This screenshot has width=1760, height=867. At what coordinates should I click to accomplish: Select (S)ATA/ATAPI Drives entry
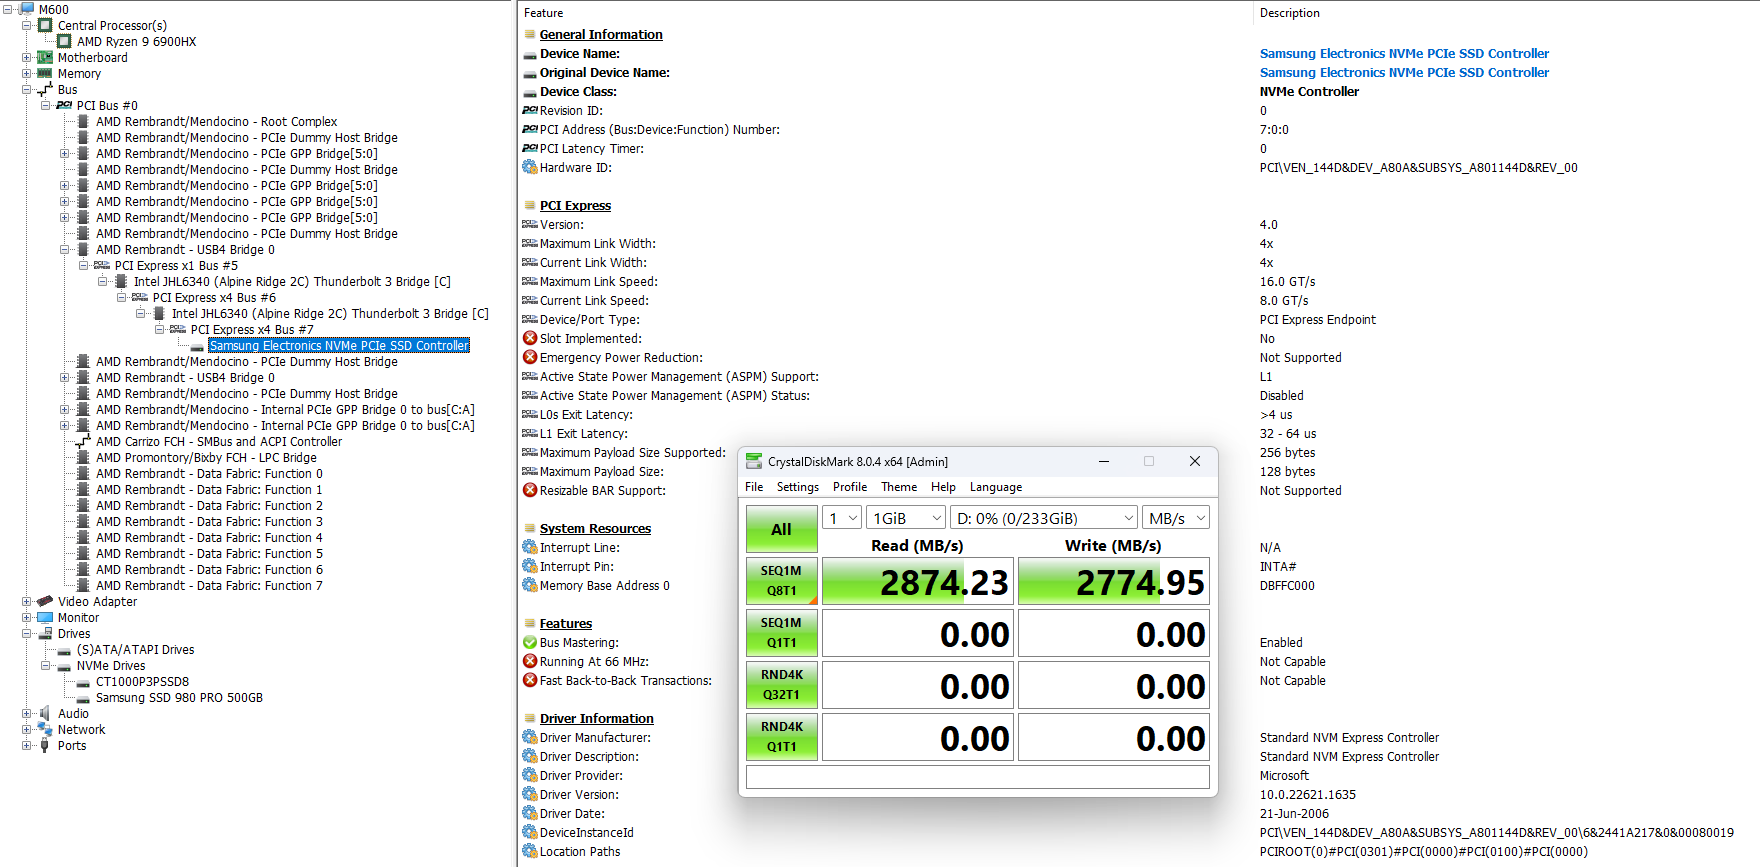[136, 649]
